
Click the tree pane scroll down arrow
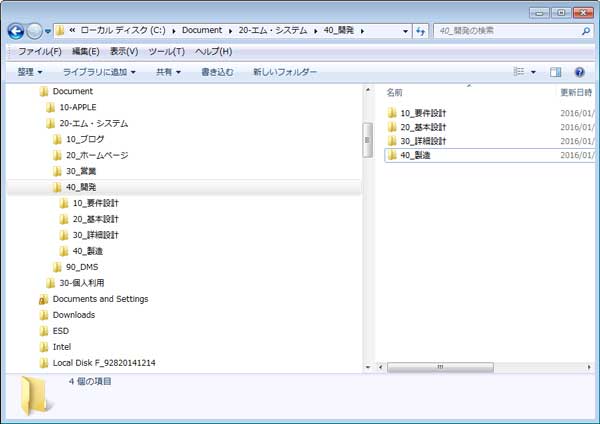(368, 367)
